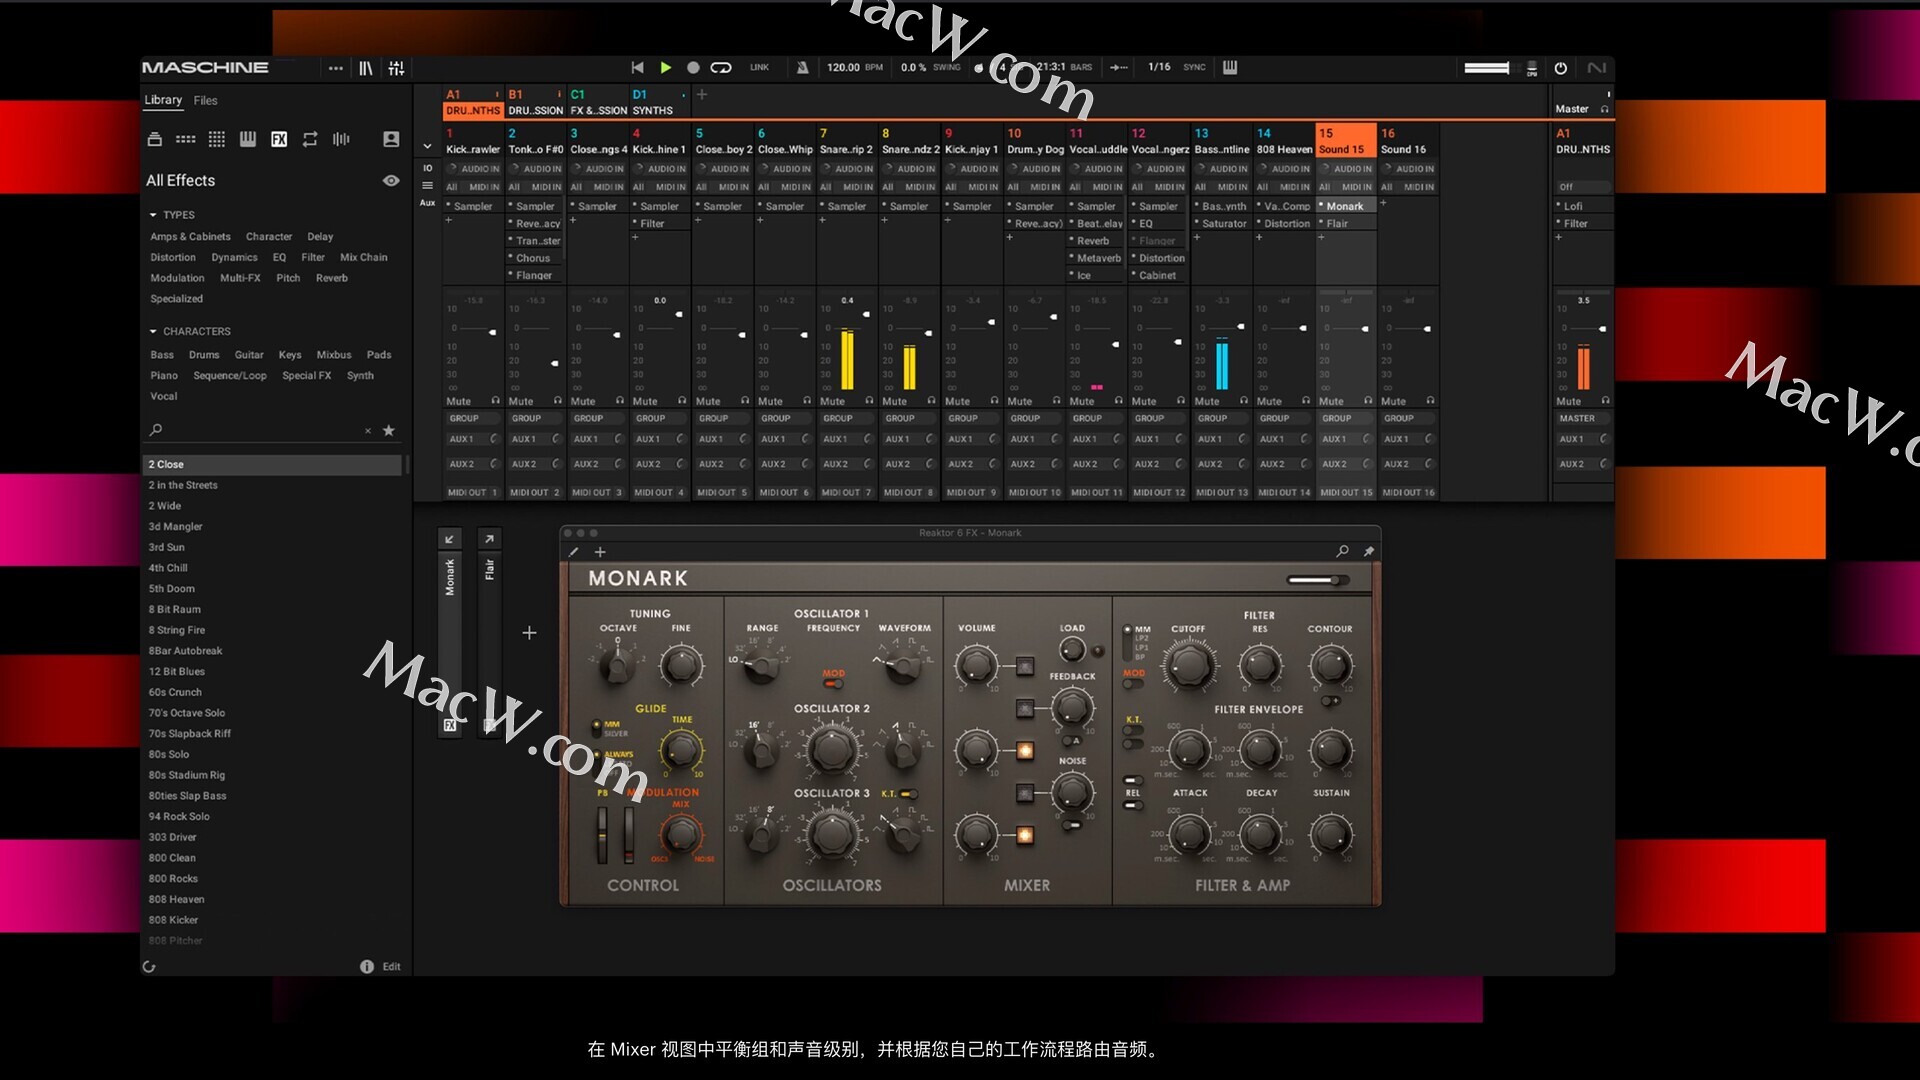Choose the Synth character tag
Viewport: 1920px width, 1080px height.
360,376
